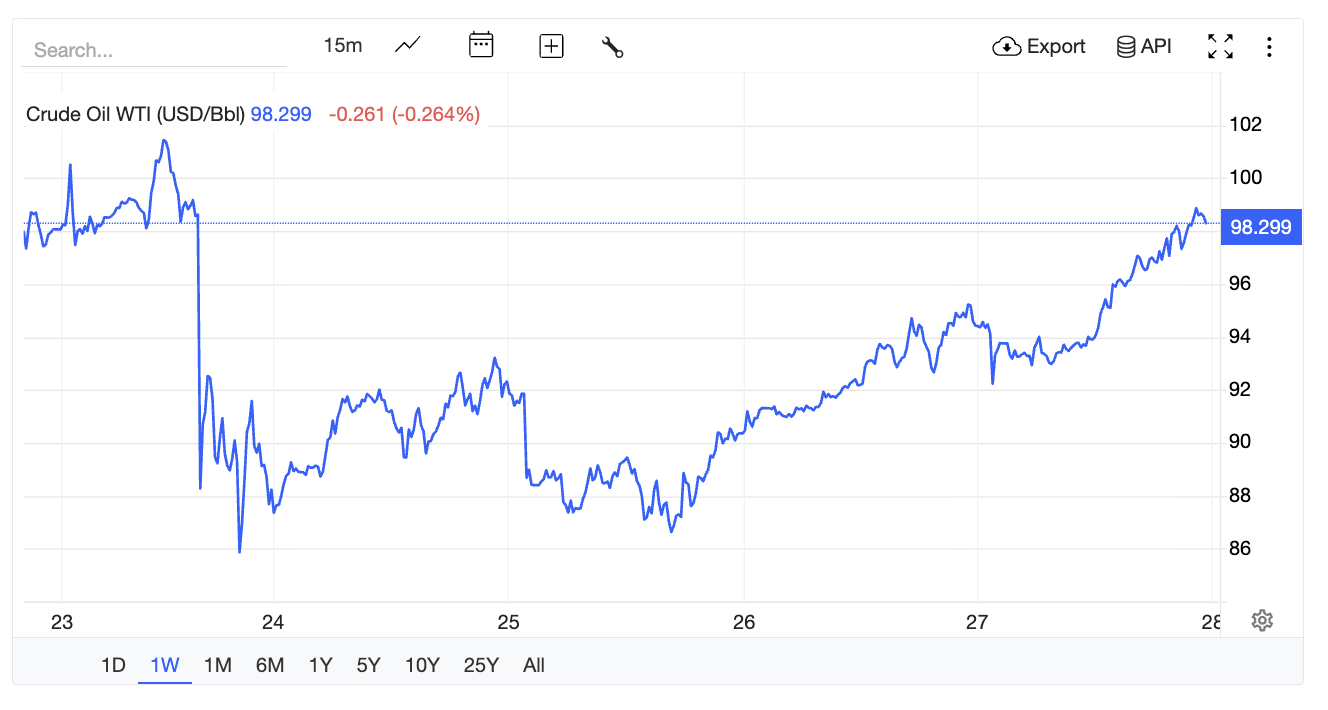
Task: Open the three-dot more options menu
Action: pos(1269,46)
